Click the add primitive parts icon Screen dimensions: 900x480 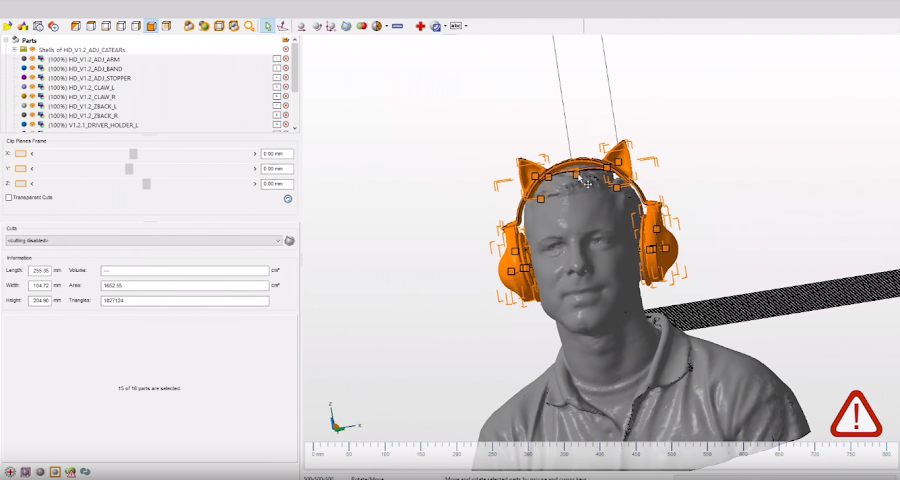(x=23, y=26)
